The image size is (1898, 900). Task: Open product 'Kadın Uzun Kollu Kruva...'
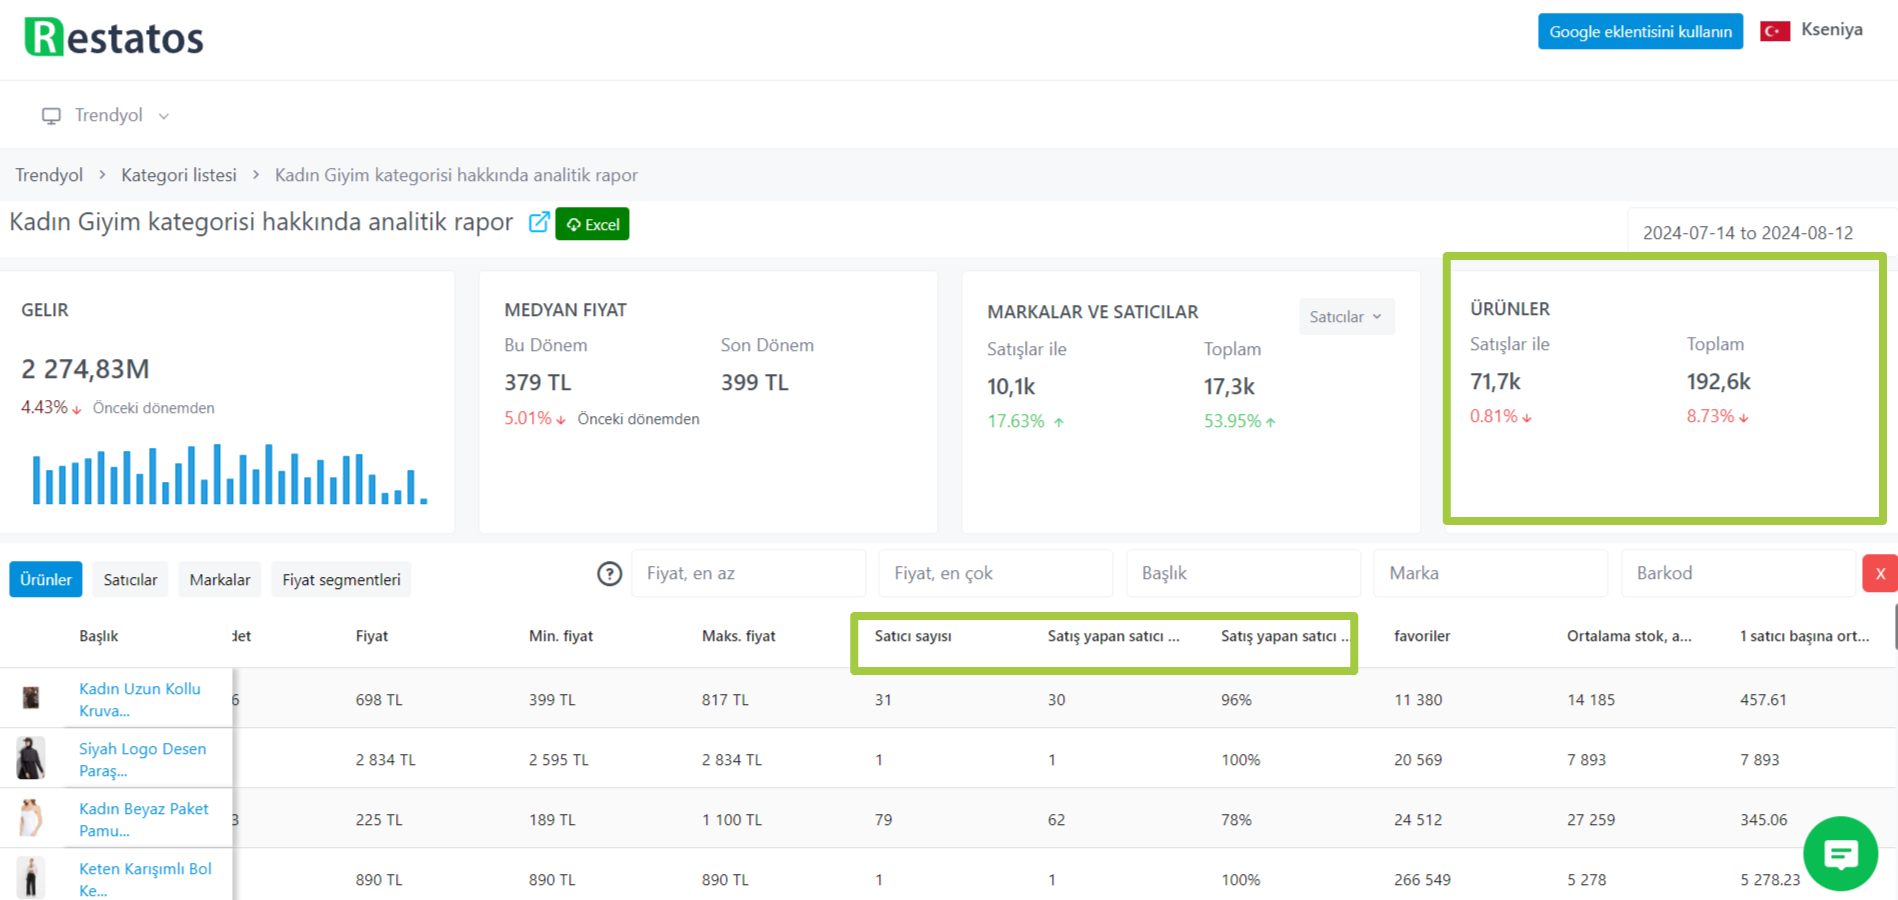point(140,699)
